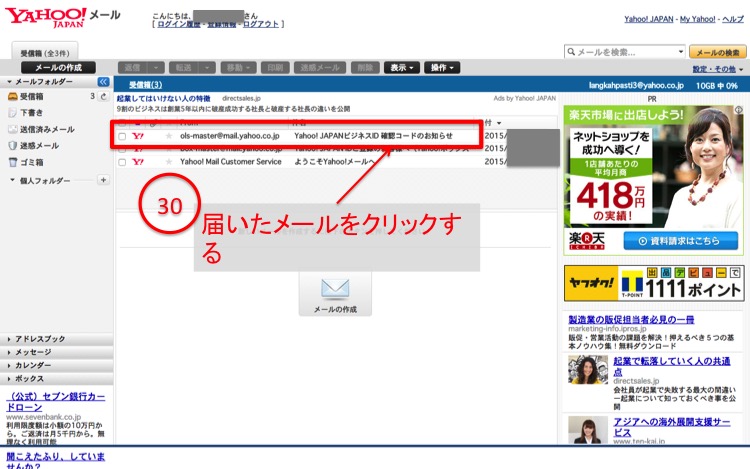Open the 送信済みメール sent folder
The image size is (750, 469).
pyautogui.click(x=47, y=130)
